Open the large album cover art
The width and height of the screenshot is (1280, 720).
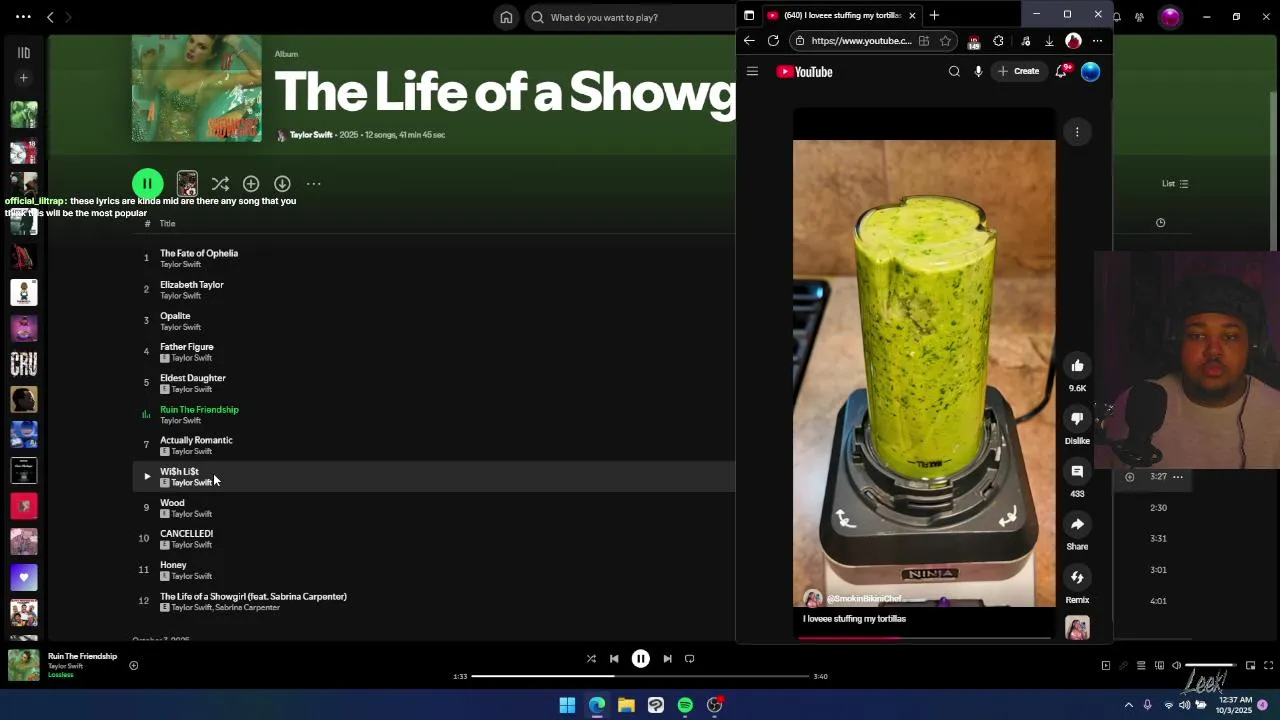(197, 89)
